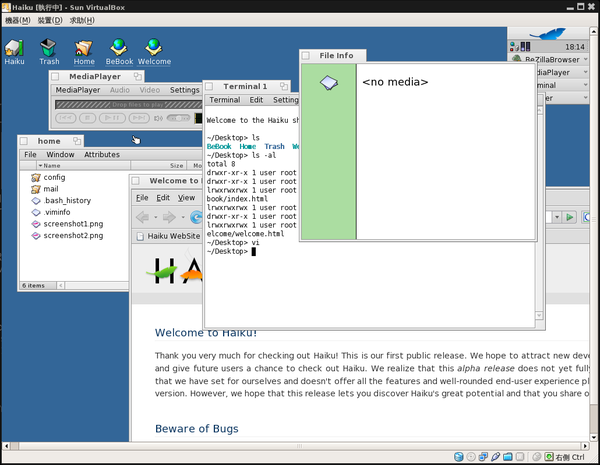Open the Window menu in home window

[60, 155]
